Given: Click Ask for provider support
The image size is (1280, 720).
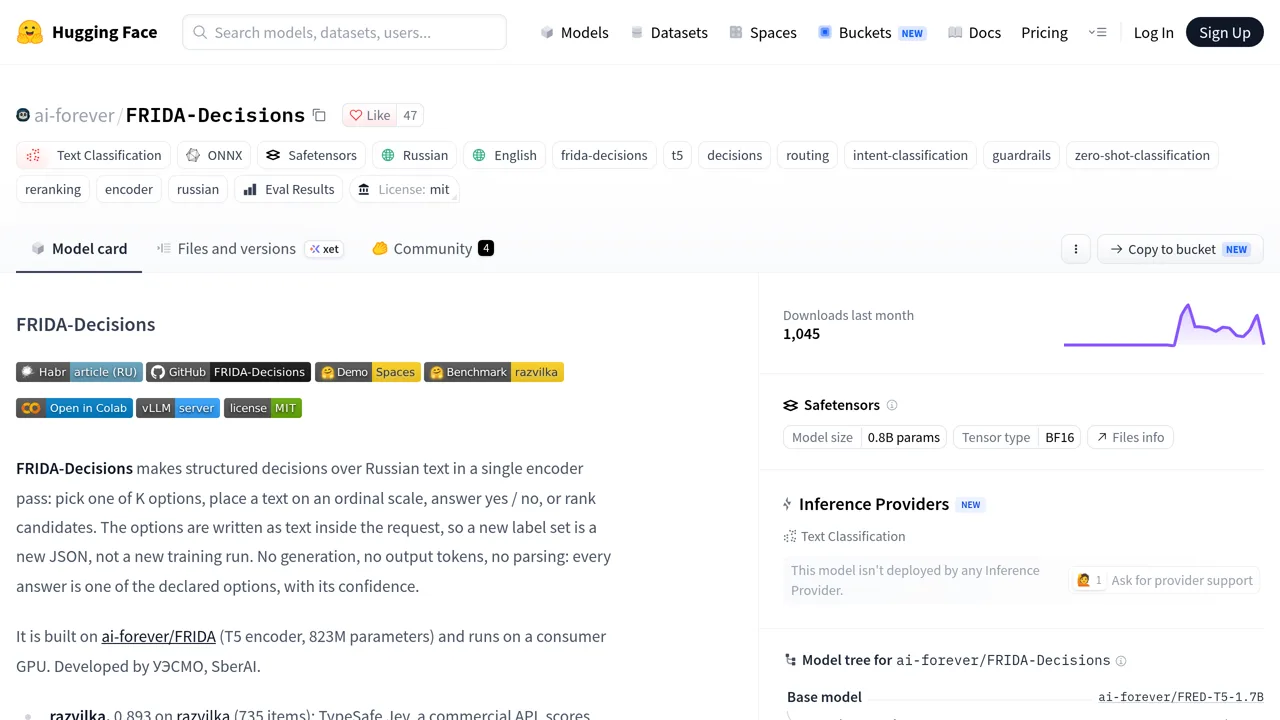Looking at the screenshot, I should [1164, 580].
